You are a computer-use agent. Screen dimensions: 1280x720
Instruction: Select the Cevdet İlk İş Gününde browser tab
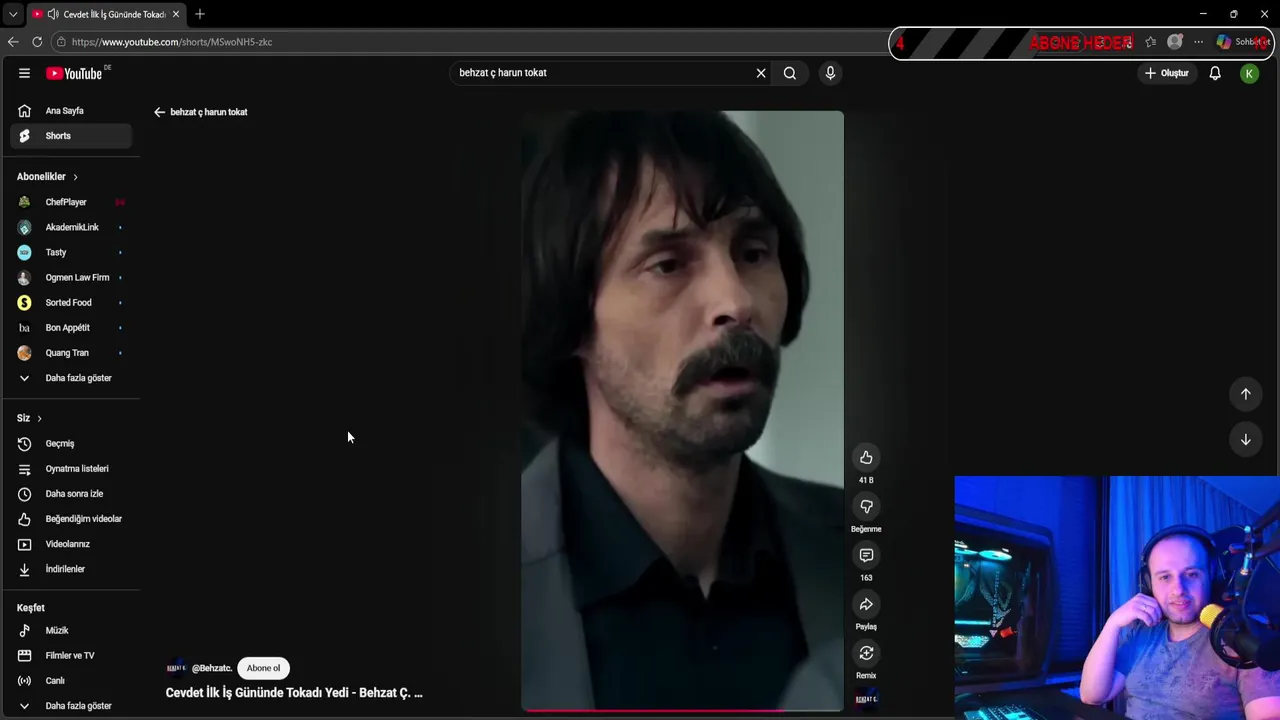[x=105, y=14]
